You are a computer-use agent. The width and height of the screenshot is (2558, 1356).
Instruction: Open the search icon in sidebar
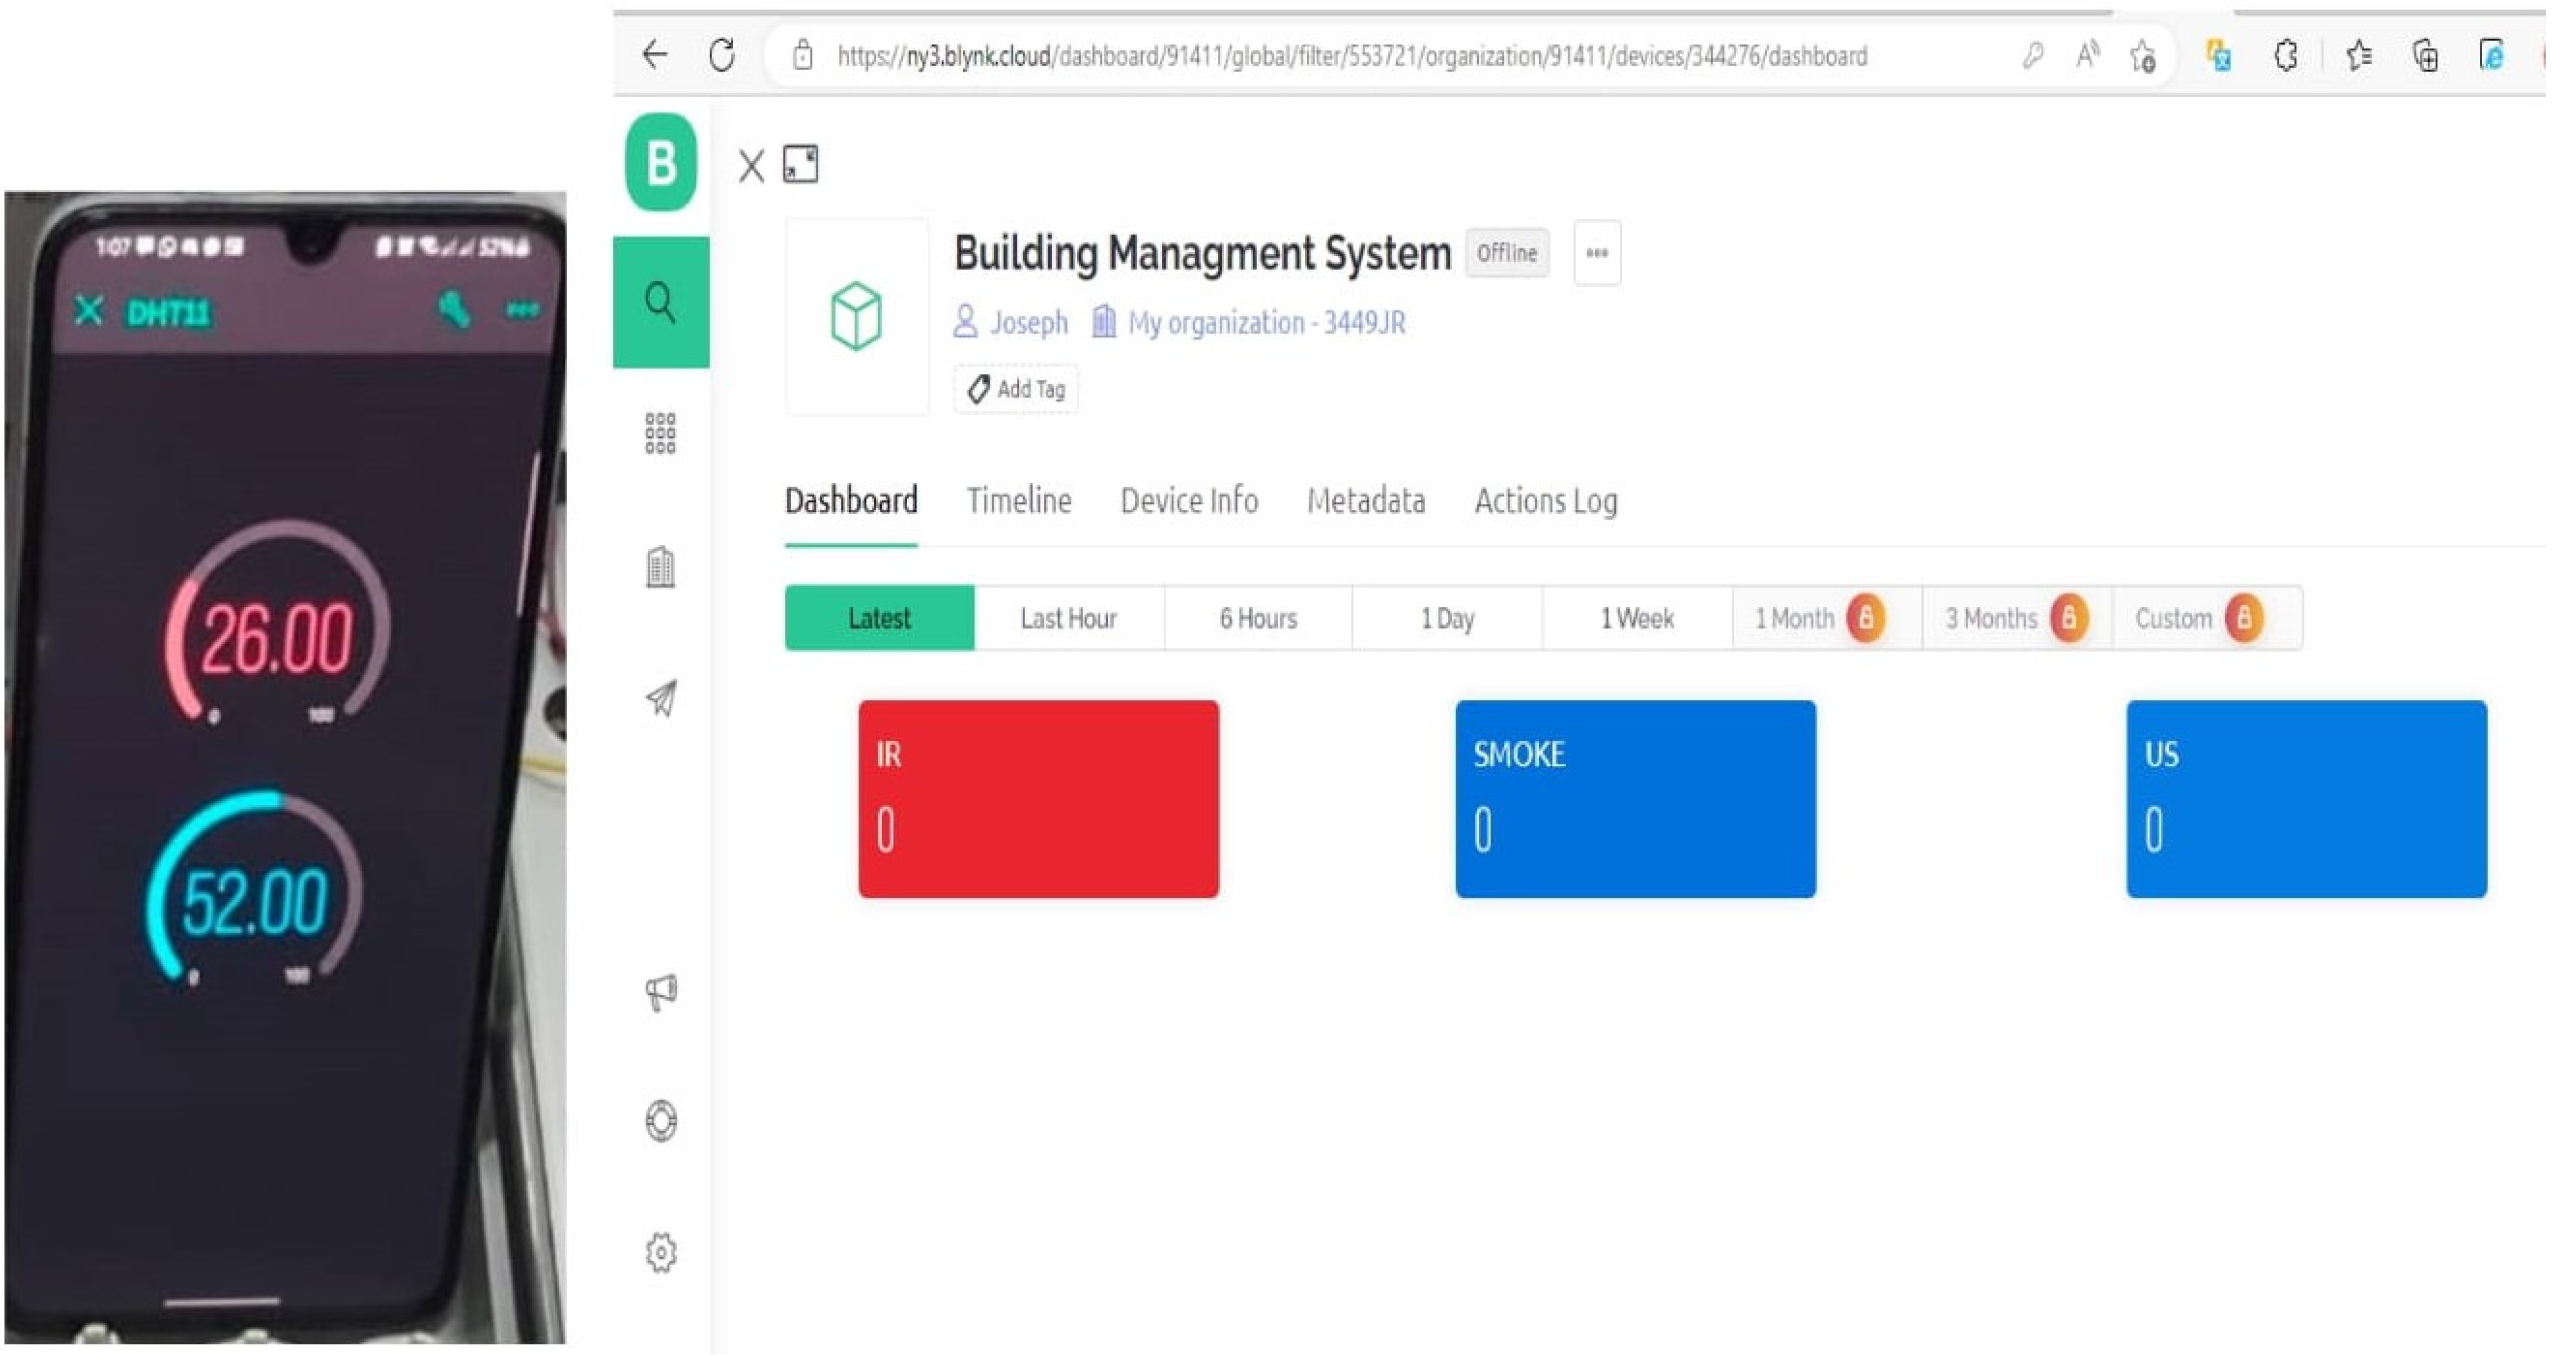pyautogui.click(x=660, y=302)
